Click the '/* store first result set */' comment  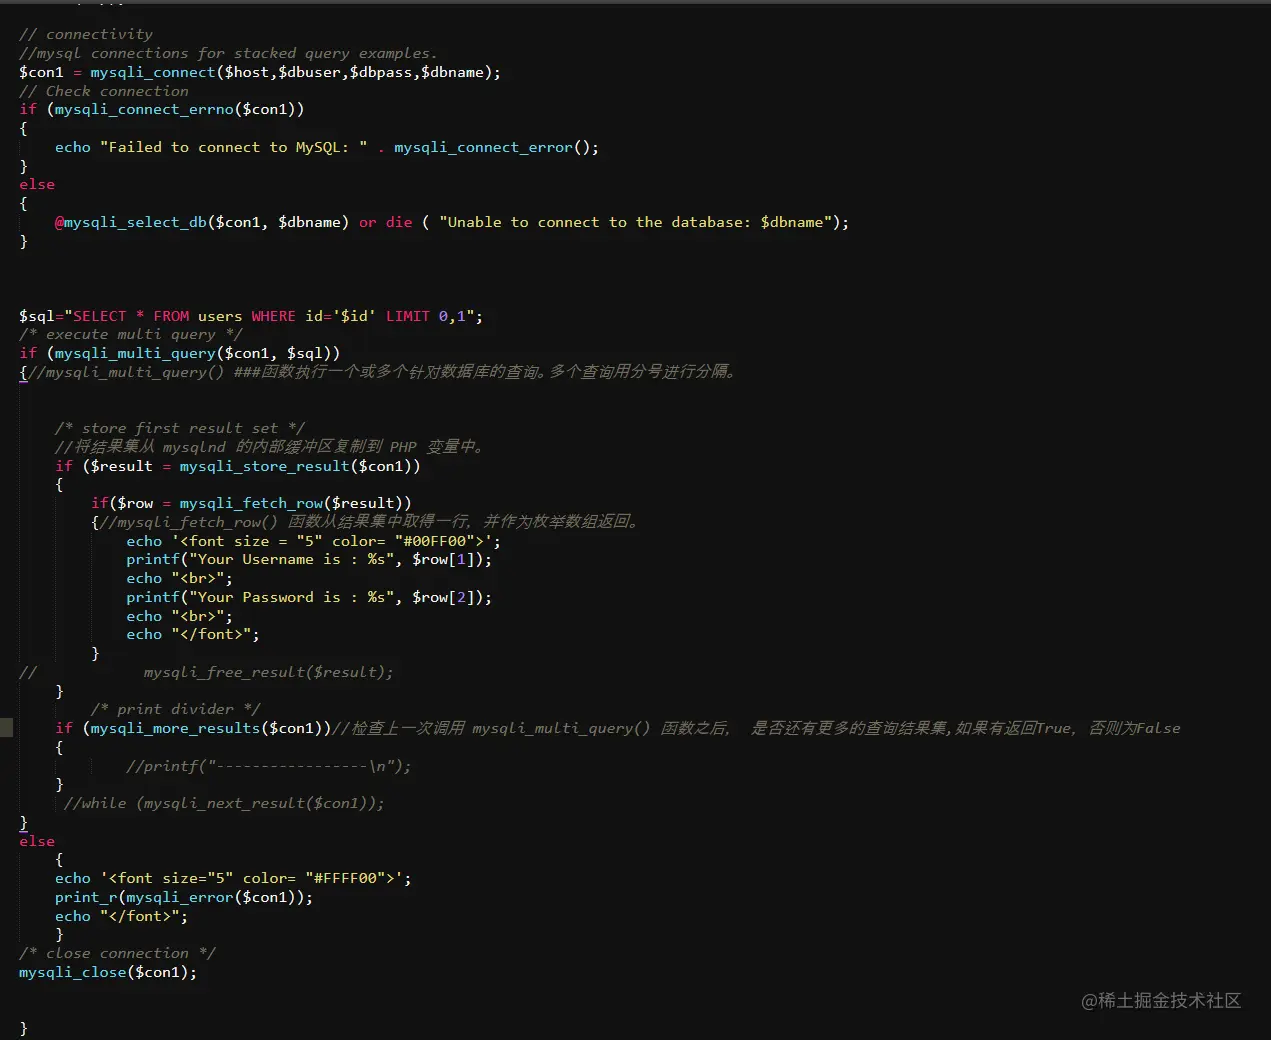pos(180,428)
